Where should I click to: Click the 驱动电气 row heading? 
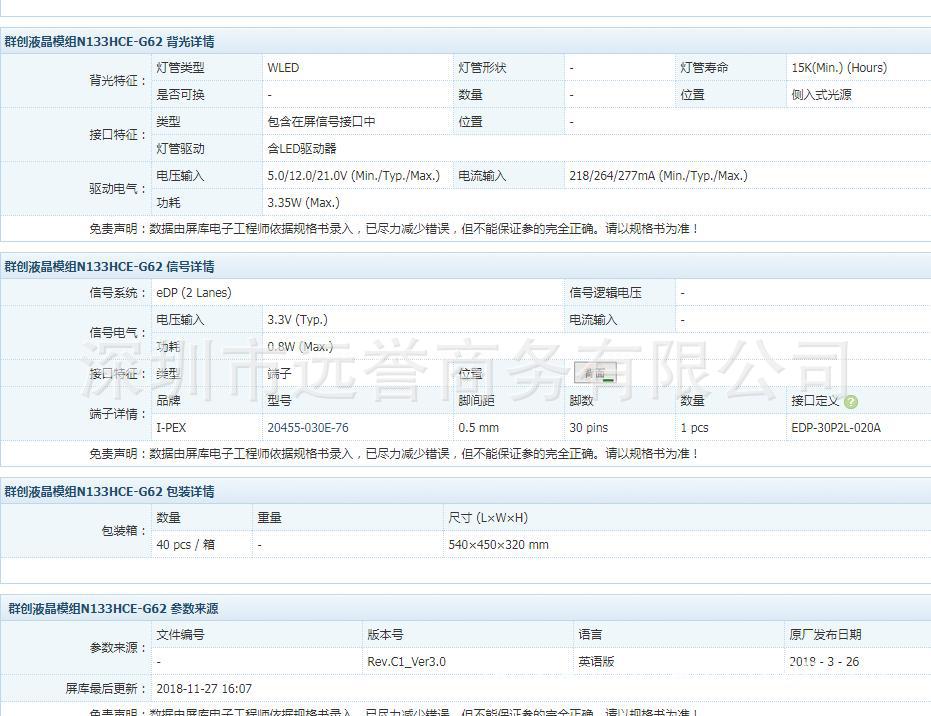pyautogui.click(x=118, y=189)
